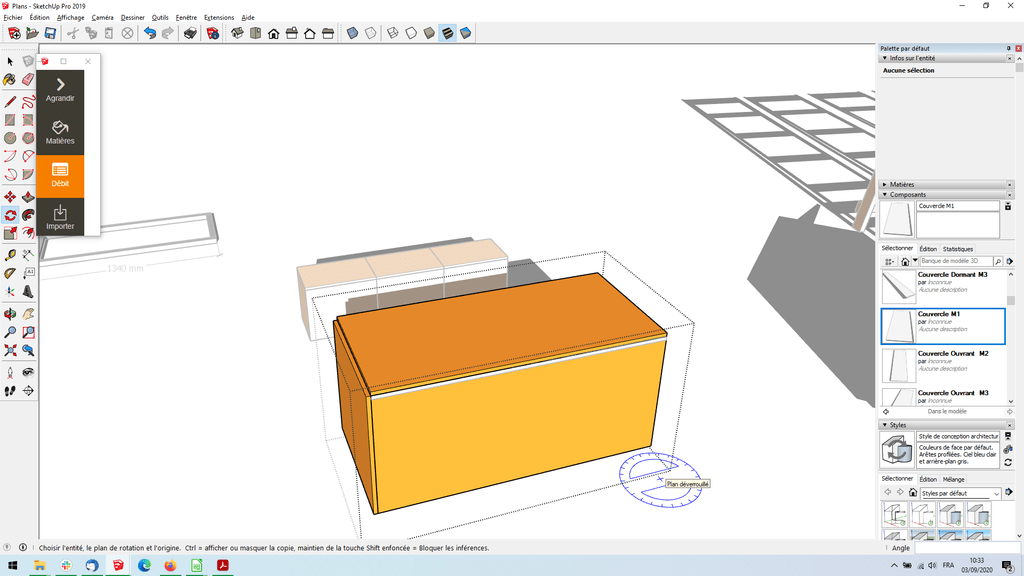1024x576 pixels.
Task: Select the arrow Select tool
Action: [10, 61]
